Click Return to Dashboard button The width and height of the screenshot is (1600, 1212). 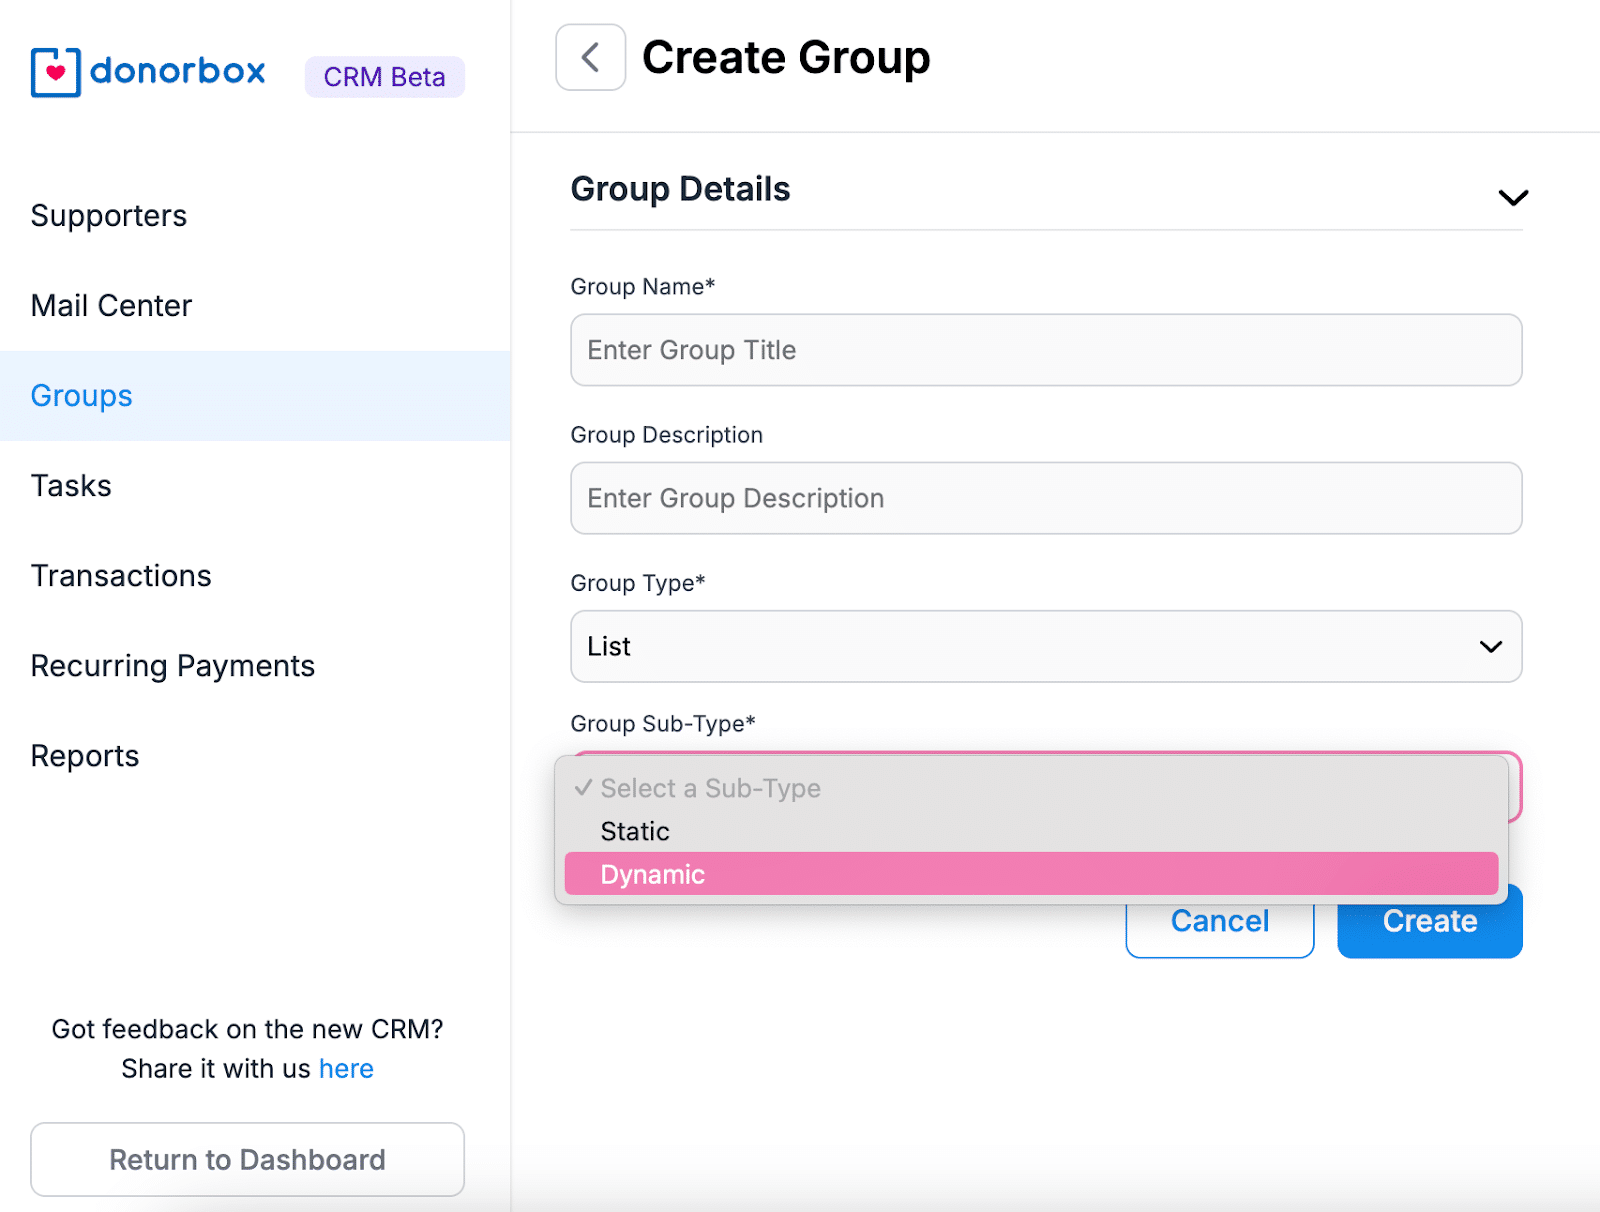(247, 1159)
